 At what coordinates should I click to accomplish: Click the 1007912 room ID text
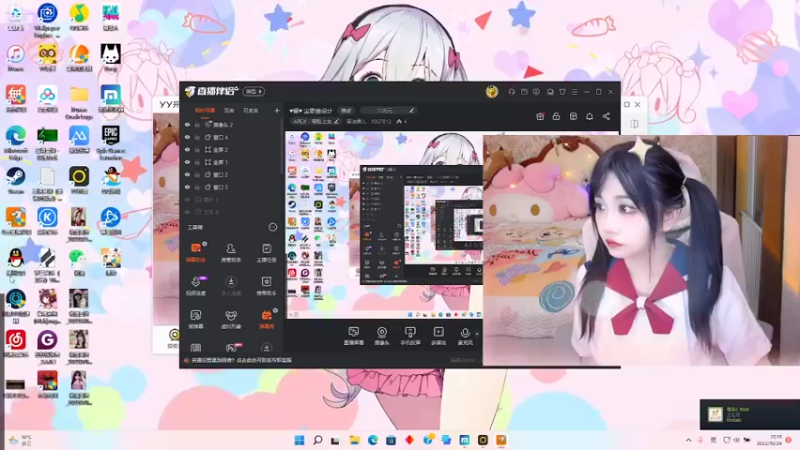pos(381,121)
